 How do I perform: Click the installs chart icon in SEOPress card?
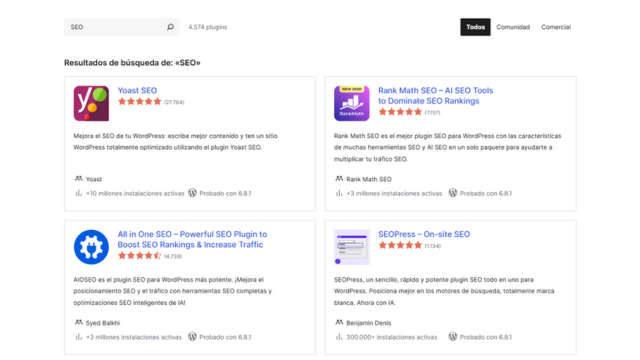[339, 337]
